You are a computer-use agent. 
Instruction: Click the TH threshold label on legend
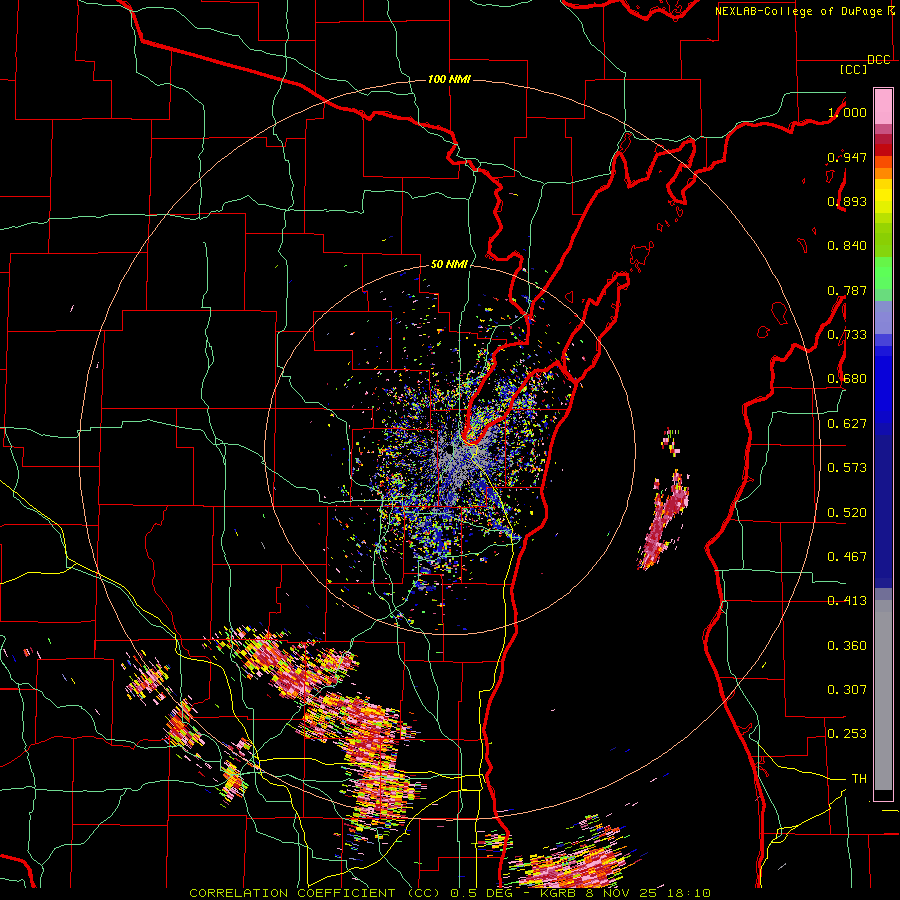click(859, 779)
